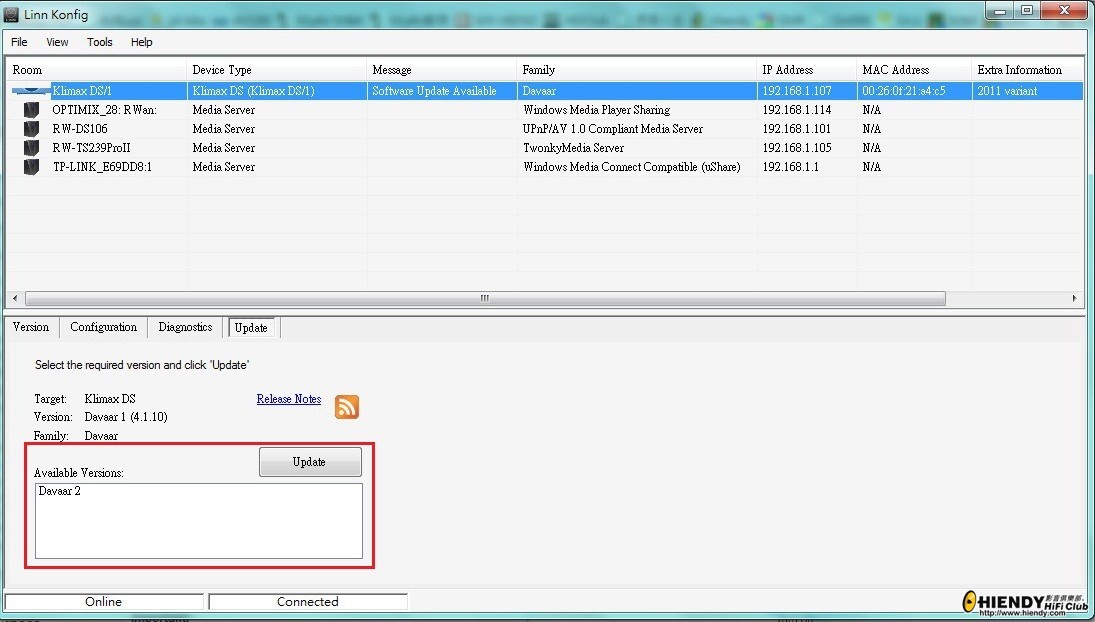Click the Online status bar field
Image resolution: width=1095 pixels, height=622 pixels.
pos(103,601)
